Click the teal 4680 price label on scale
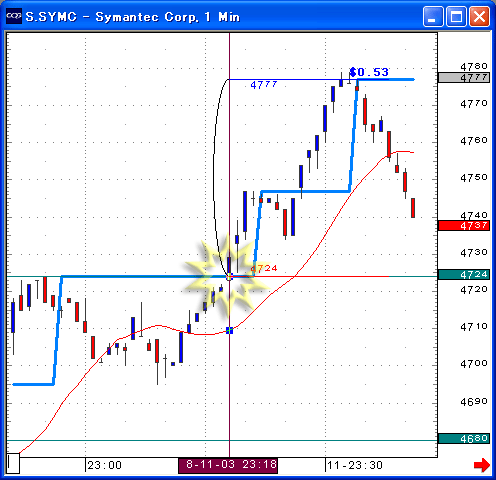This screenshot has height=480, width=496. point(464,438)
